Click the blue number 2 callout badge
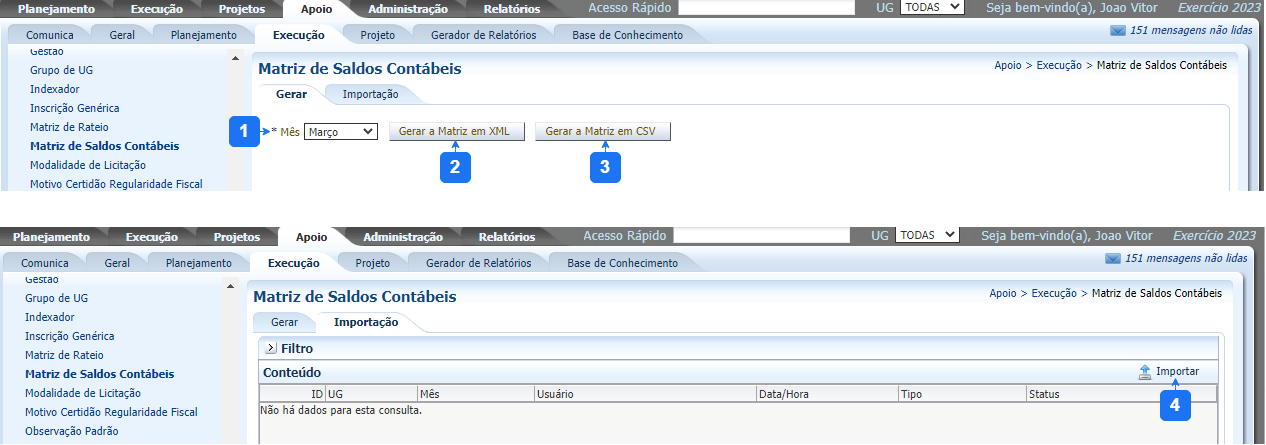Viewport: 1266px width, 445px height. coord(455,167)
